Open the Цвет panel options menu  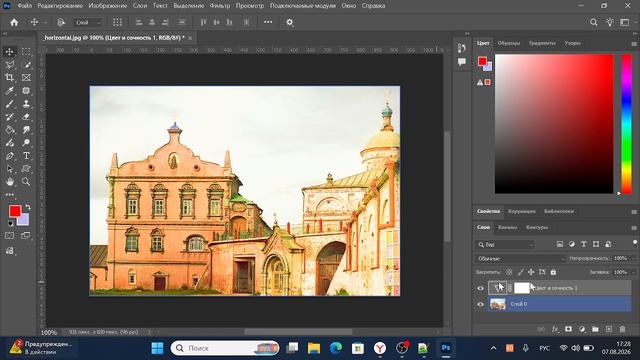pyautogui.click(x=634, y=43)
